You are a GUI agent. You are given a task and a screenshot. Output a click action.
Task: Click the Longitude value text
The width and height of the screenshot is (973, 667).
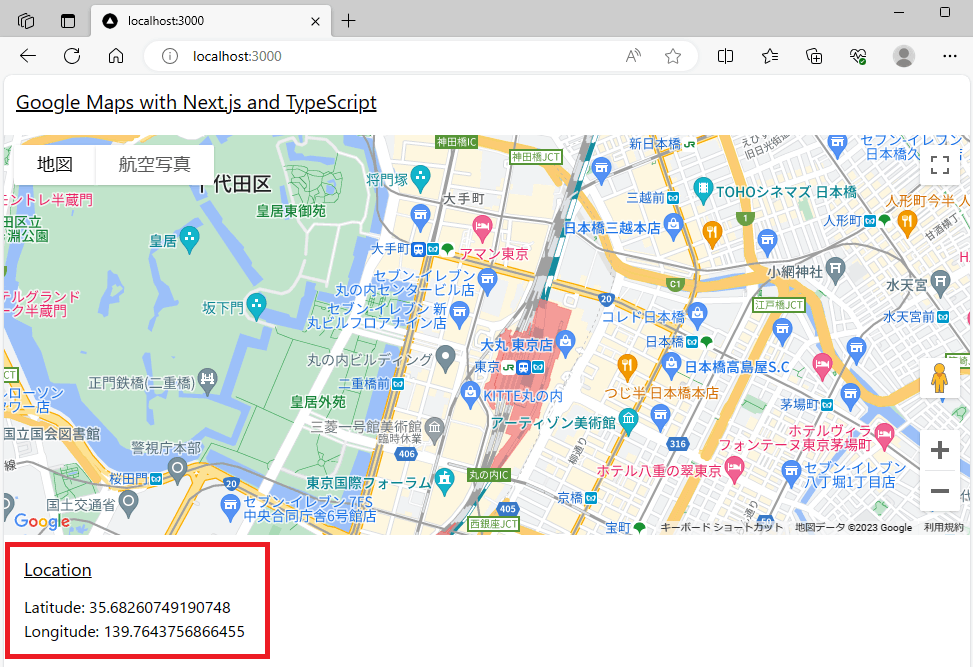pos(174,632)
